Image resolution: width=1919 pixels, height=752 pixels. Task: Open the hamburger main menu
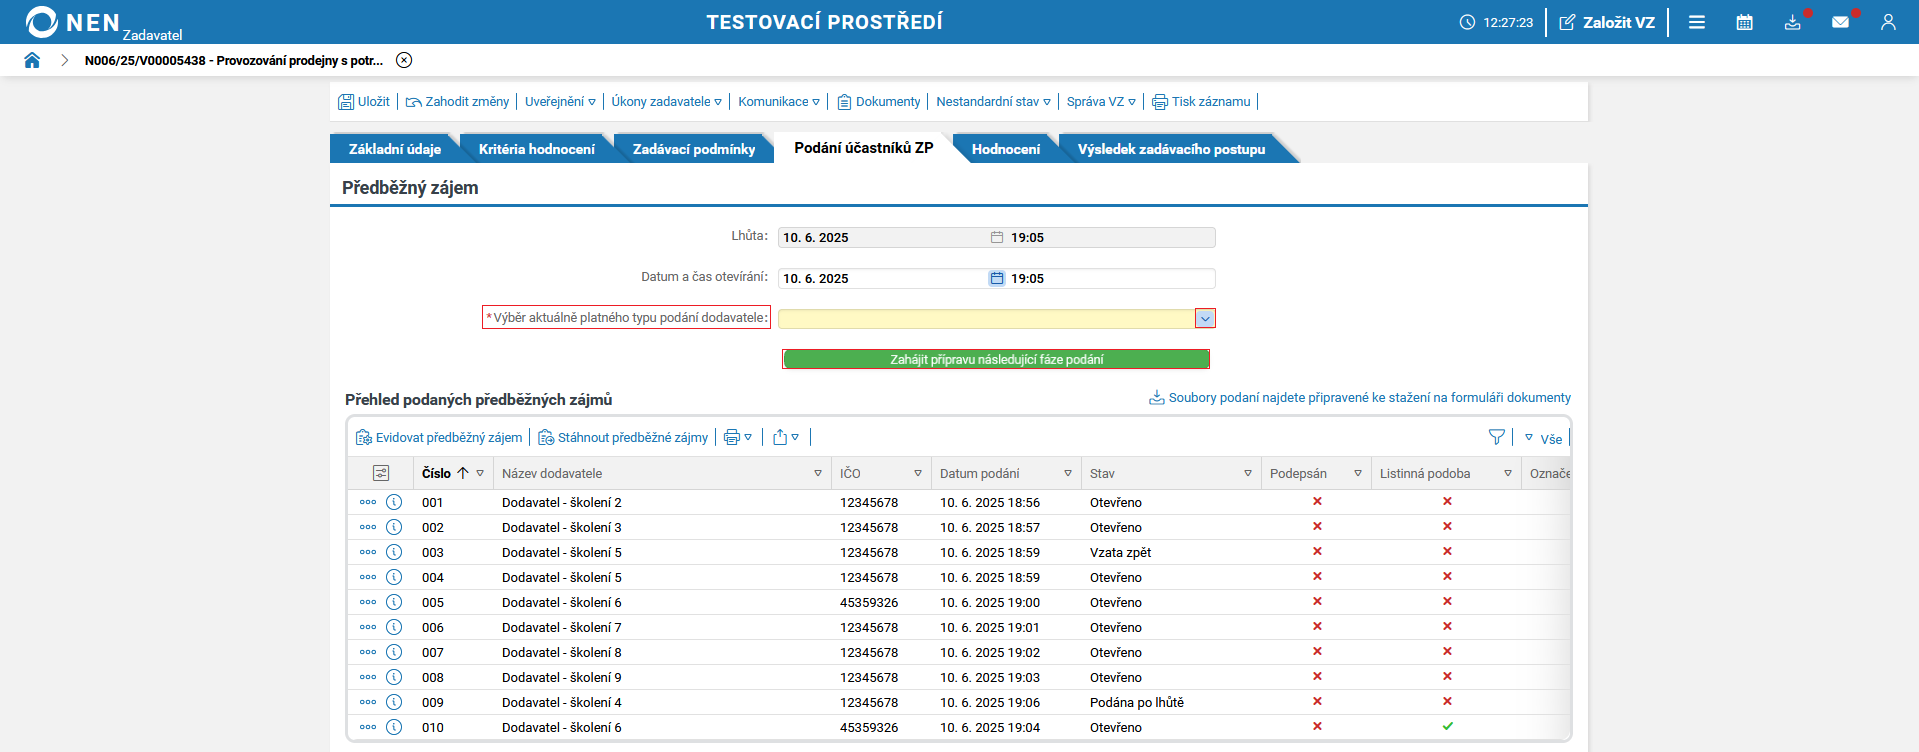(1697, 22)
